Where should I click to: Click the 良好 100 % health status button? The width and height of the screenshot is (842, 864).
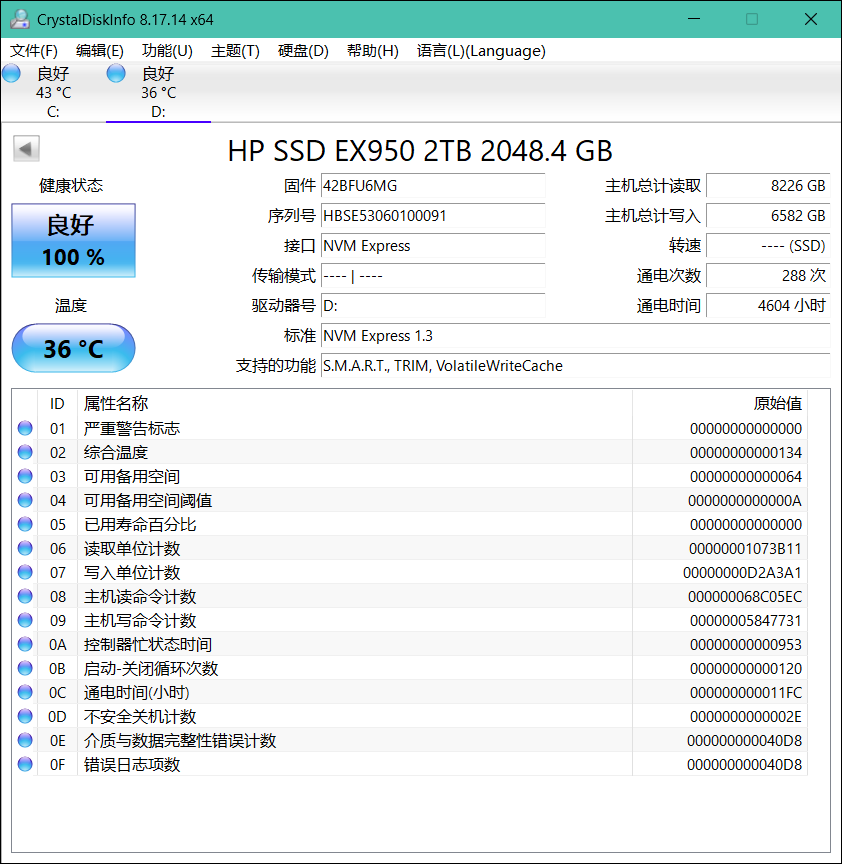click(73, 240)
